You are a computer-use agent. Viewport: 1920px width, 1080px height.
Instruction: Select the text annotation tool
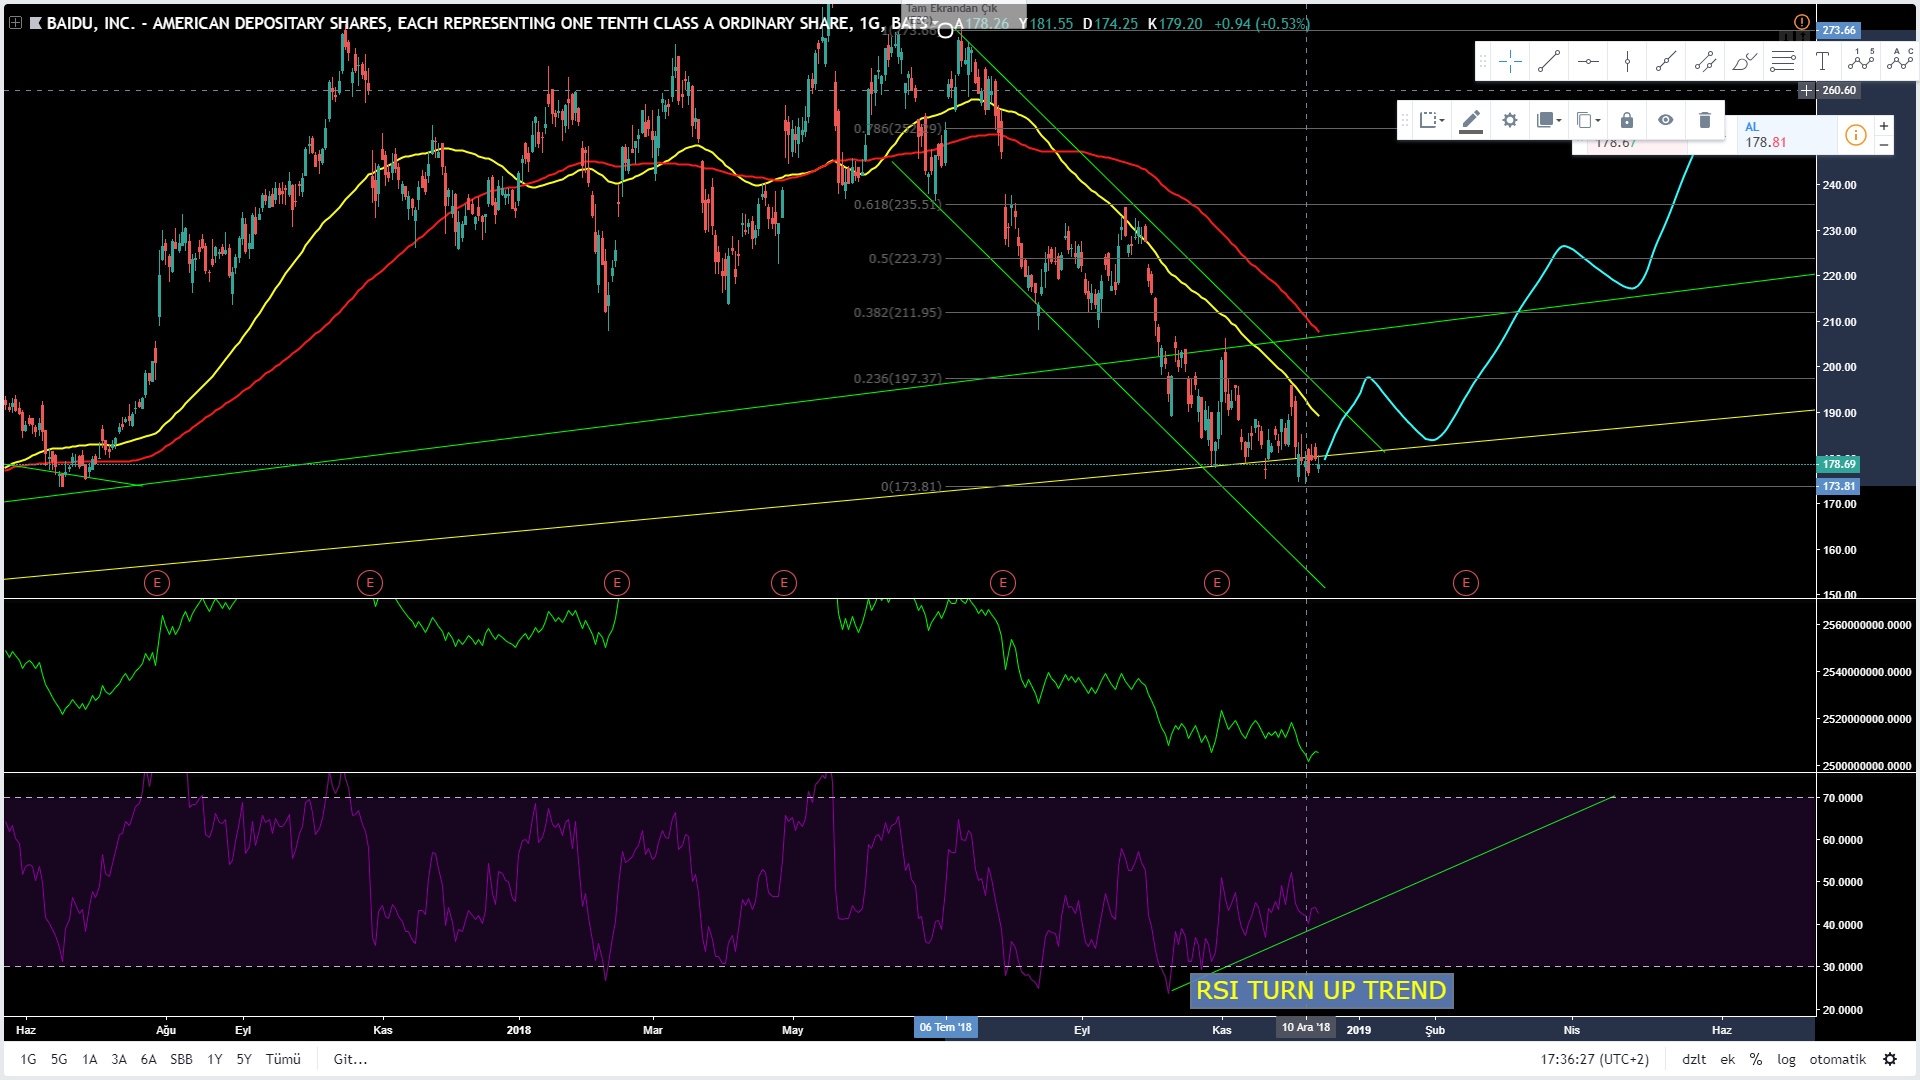point(1822,62)
